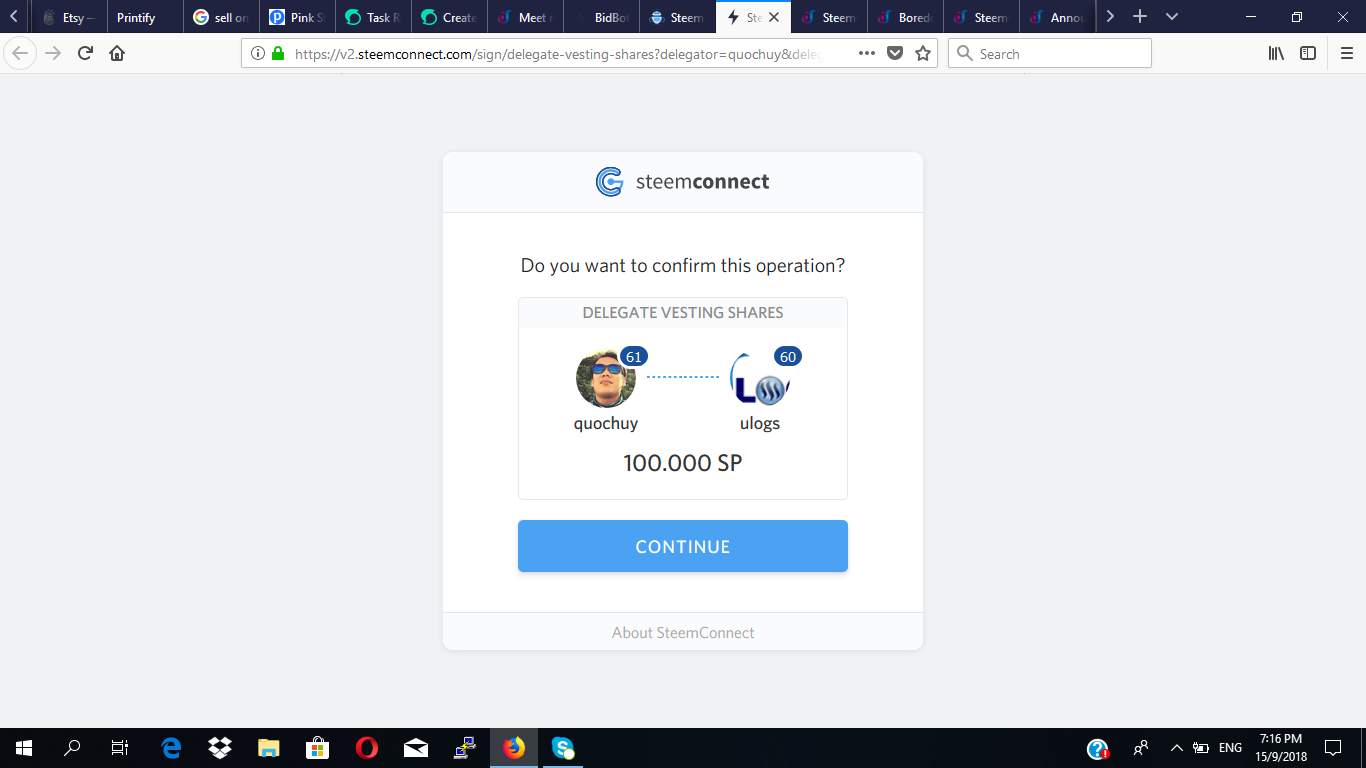
Task: Open the page actions three-dot menu
Action: tap(867, 54)
